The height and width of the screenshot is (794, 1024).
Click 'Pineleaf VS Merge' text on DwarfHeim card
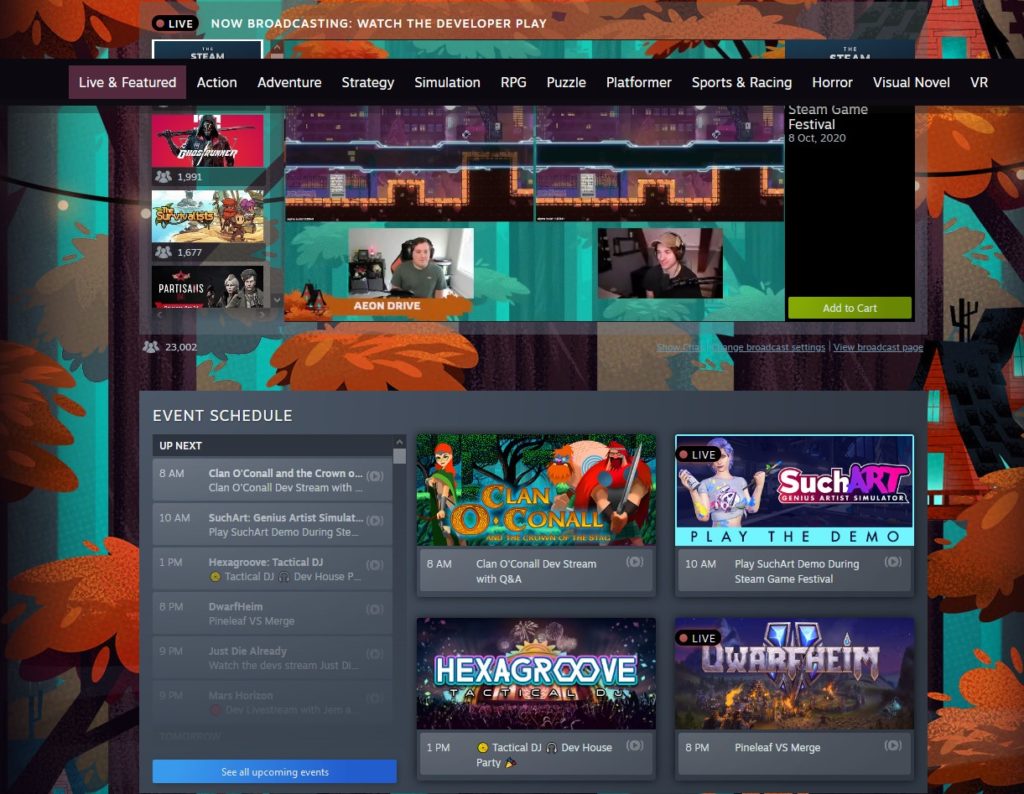(x=777, y=748)
